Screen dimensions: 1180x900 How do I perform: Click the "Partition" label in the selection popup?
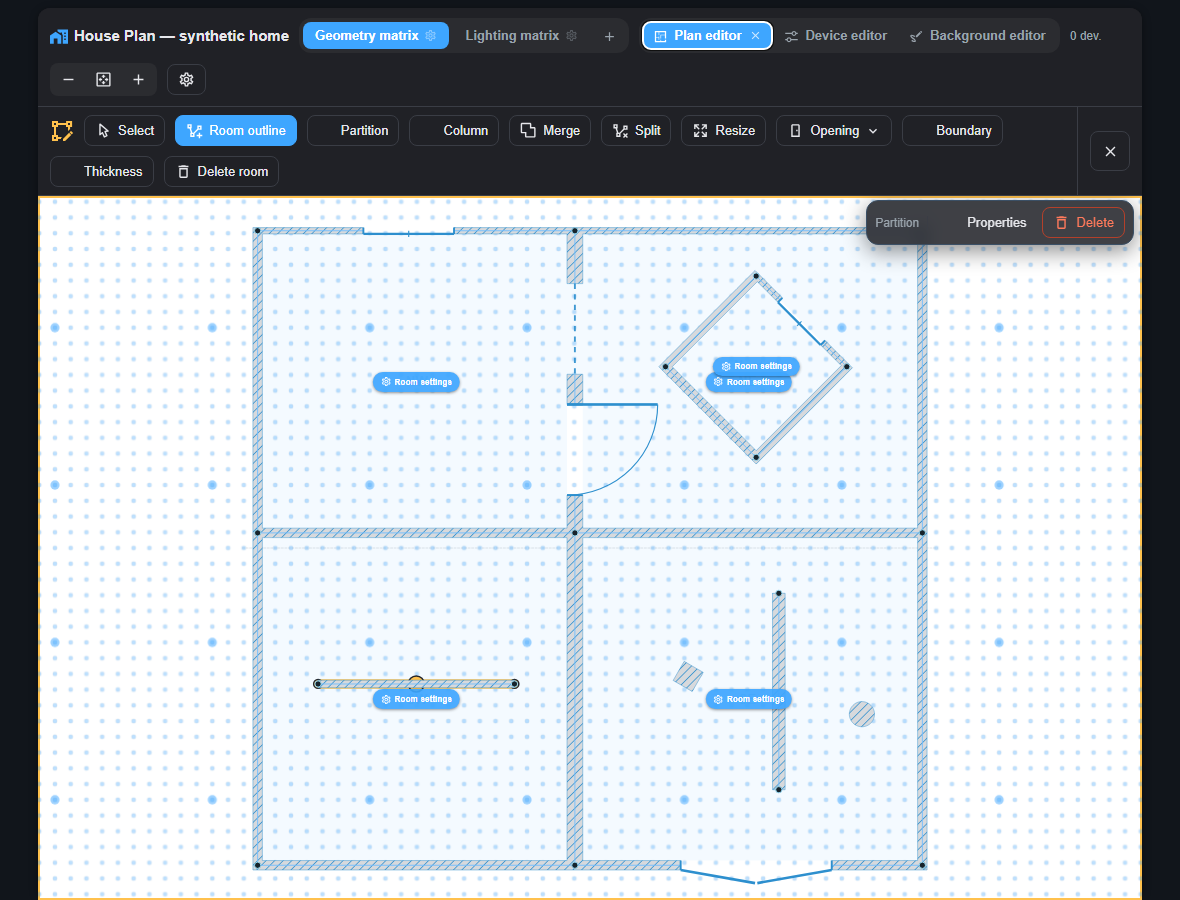click(x=897, y=223)
